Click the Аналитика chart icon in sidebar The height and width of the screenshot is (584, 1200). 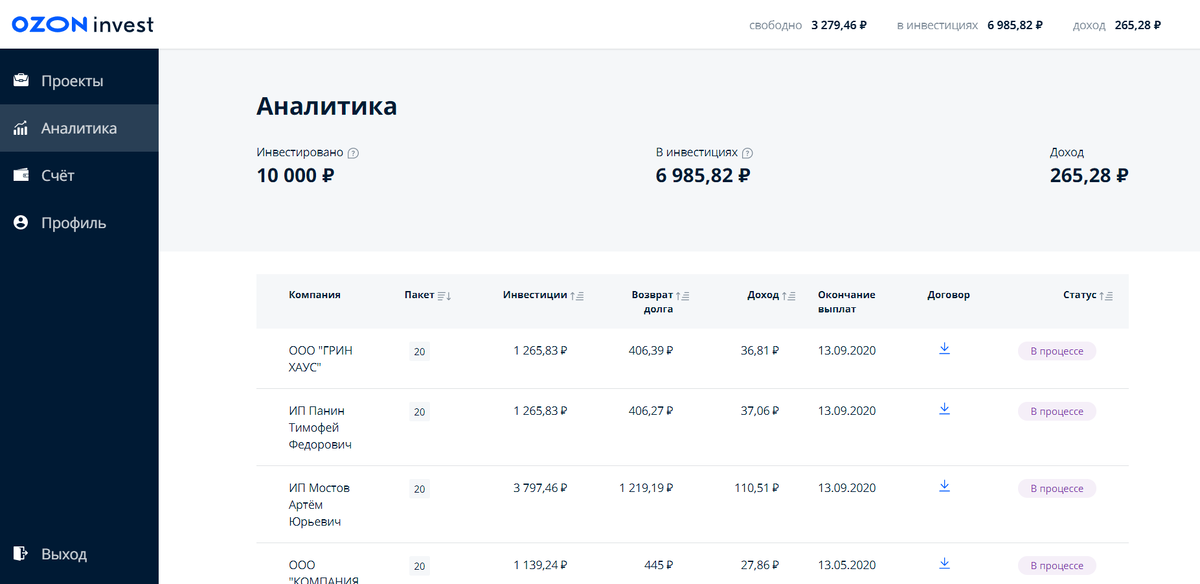click(20, 128)
